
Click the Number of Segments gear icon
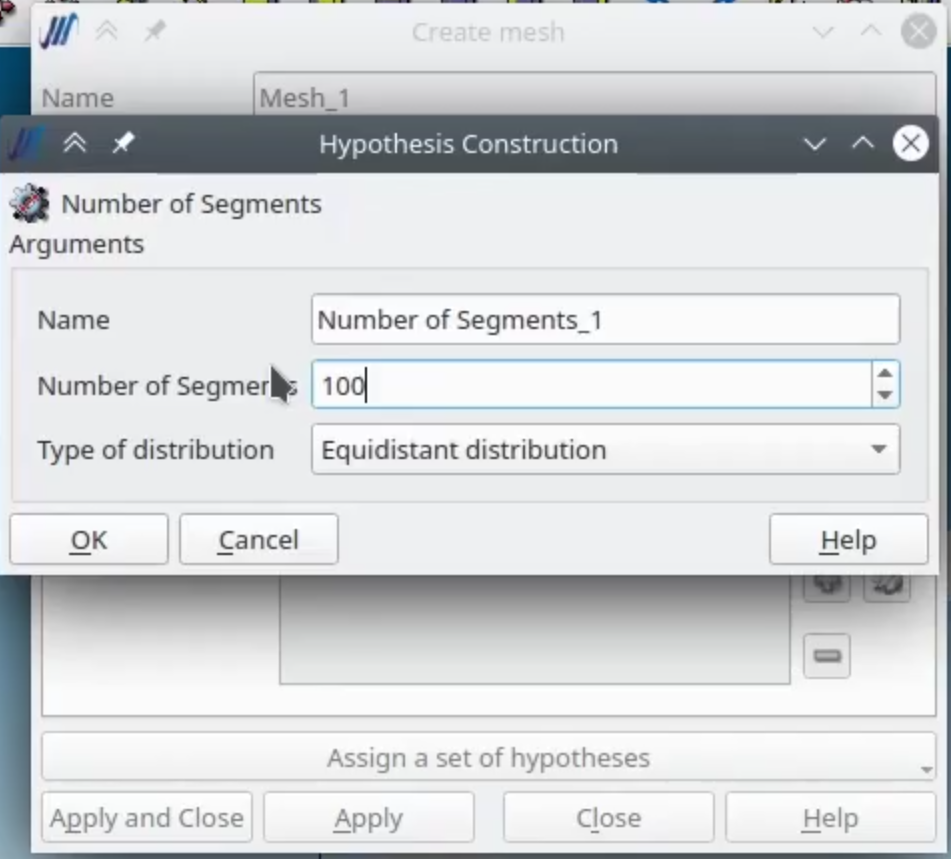point(29,204)
